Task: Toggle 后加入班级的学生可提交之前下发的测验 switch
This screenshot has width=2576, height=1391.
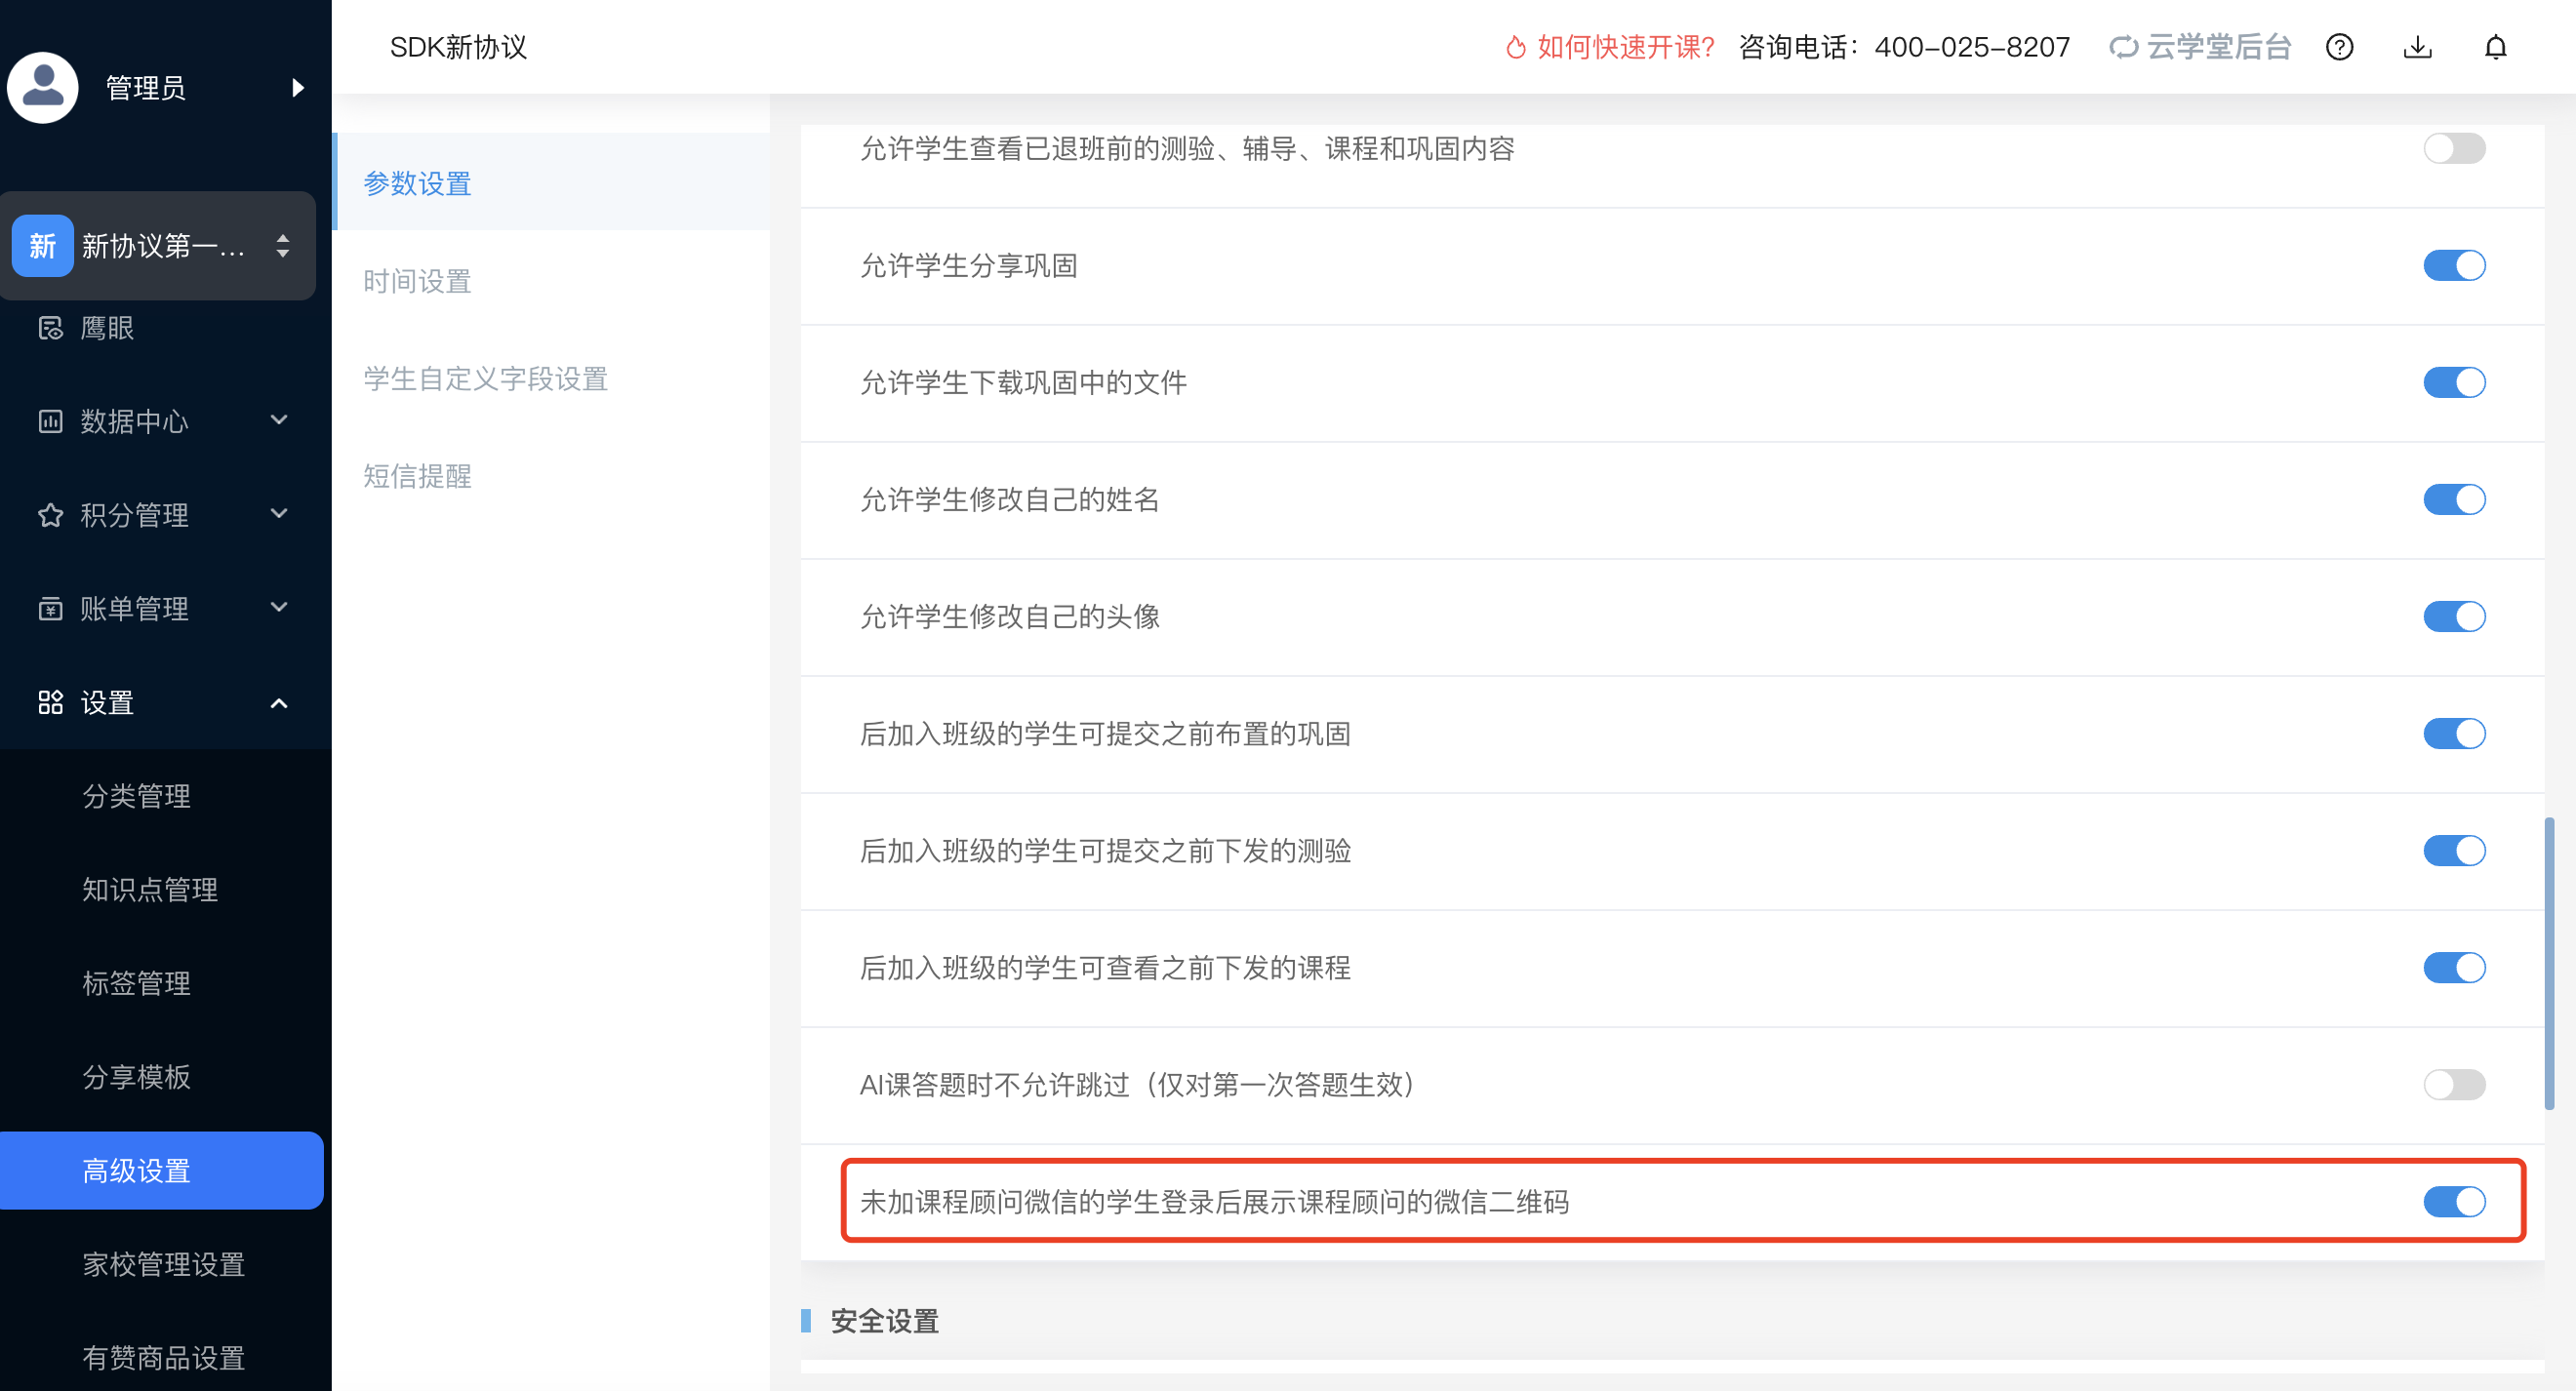Action: click(2454, 850)
